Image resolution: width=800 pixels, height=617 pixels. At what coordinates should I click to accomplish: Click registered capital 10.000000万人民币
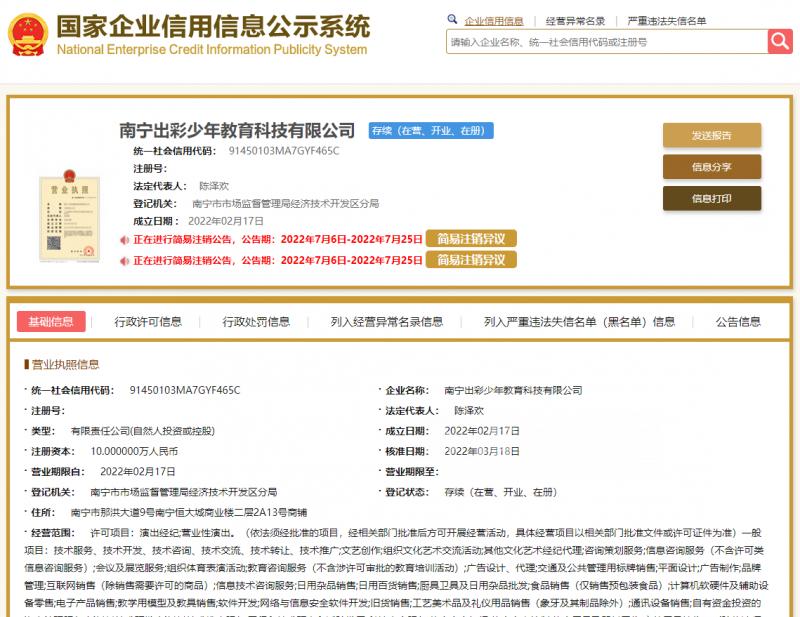(x=134, y=452)
